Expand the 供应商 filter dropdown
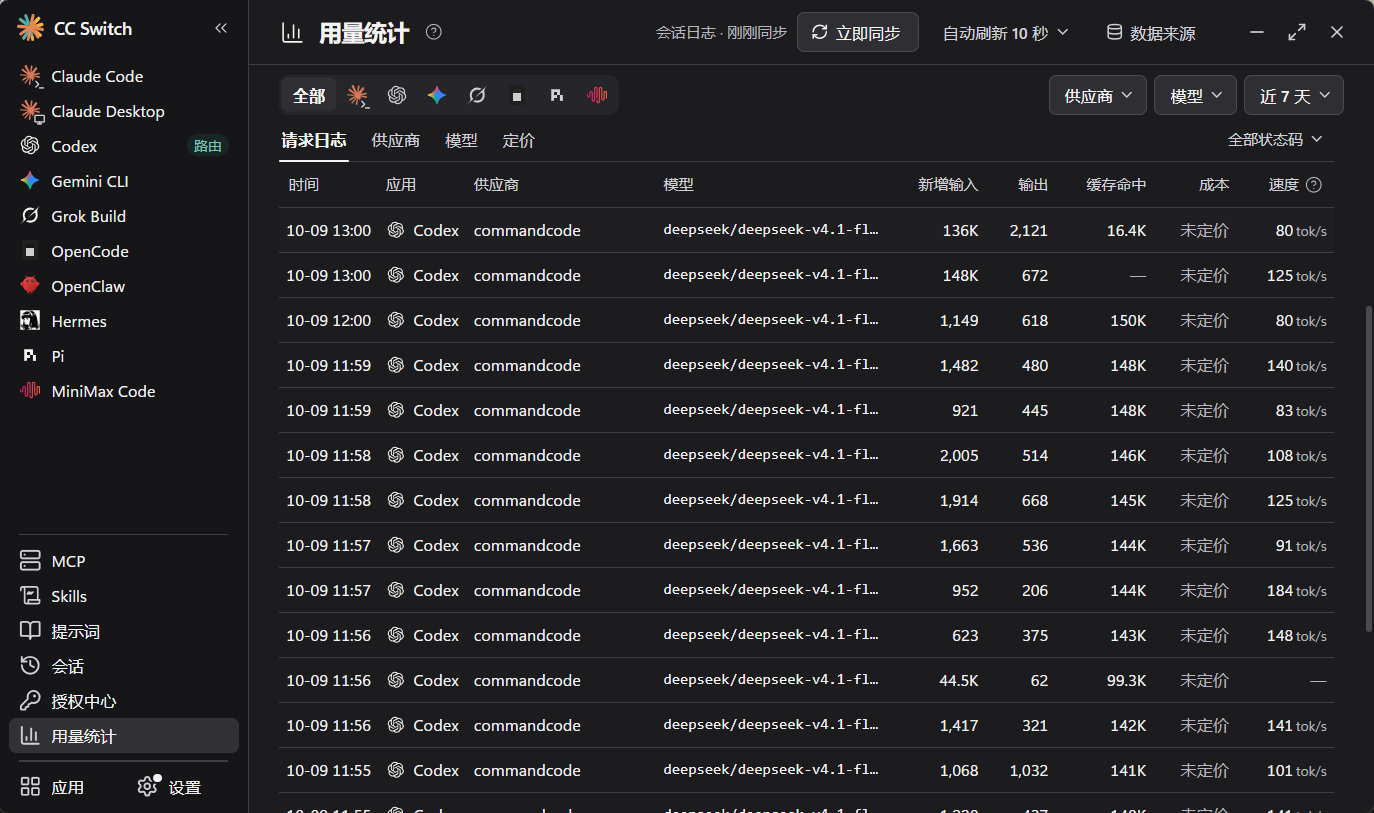 point(1098,96)
